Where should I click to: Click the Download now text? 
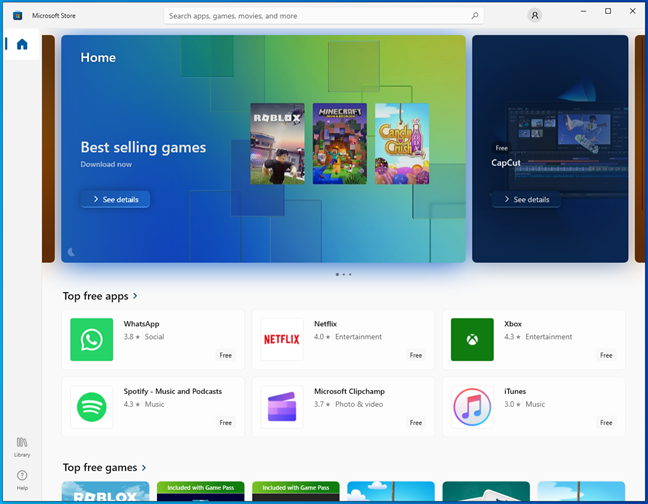(x=106, y=164)
